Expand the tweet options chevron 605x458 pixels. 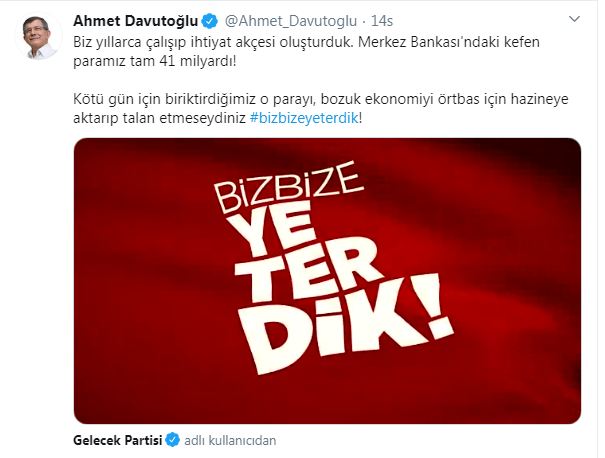(x=575, y=19)
